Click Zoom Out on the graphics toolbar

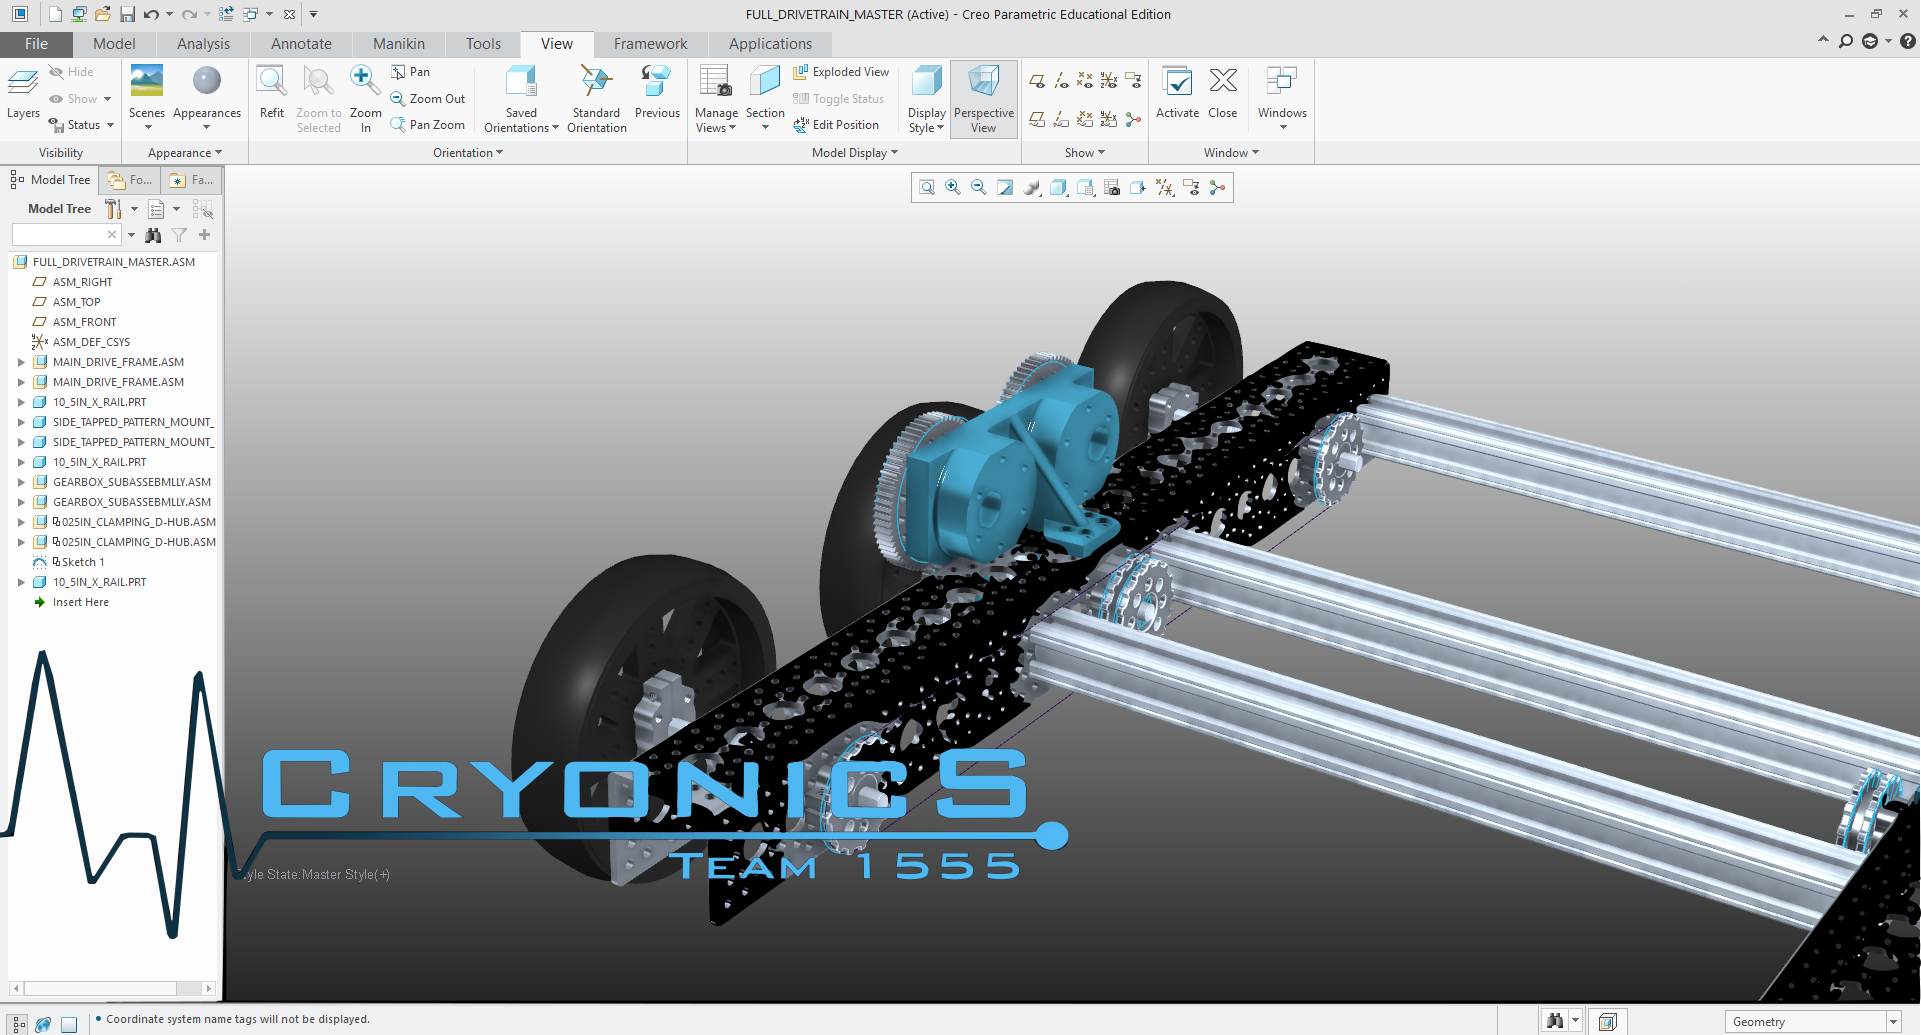coord(979,188)
